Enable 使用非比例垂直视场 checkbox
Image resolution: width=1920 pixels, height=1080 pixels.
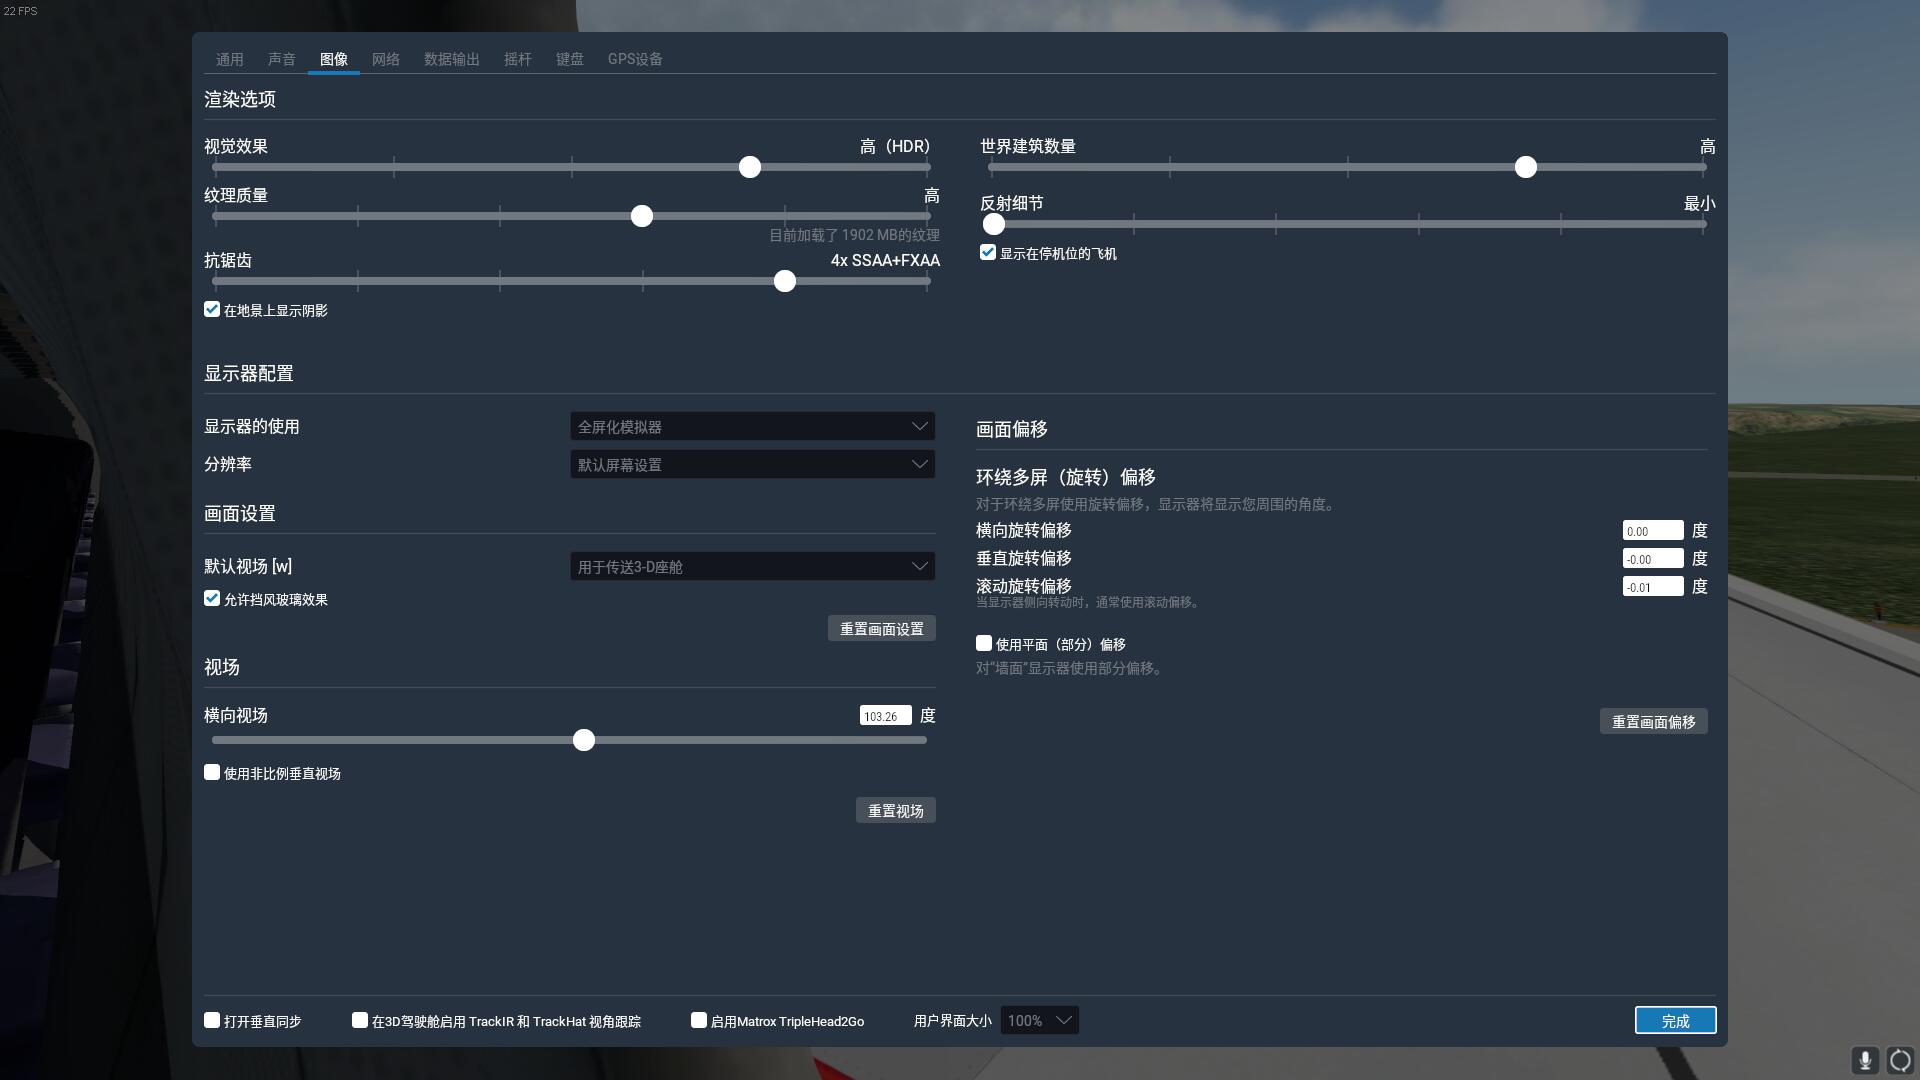coord(212,772)
